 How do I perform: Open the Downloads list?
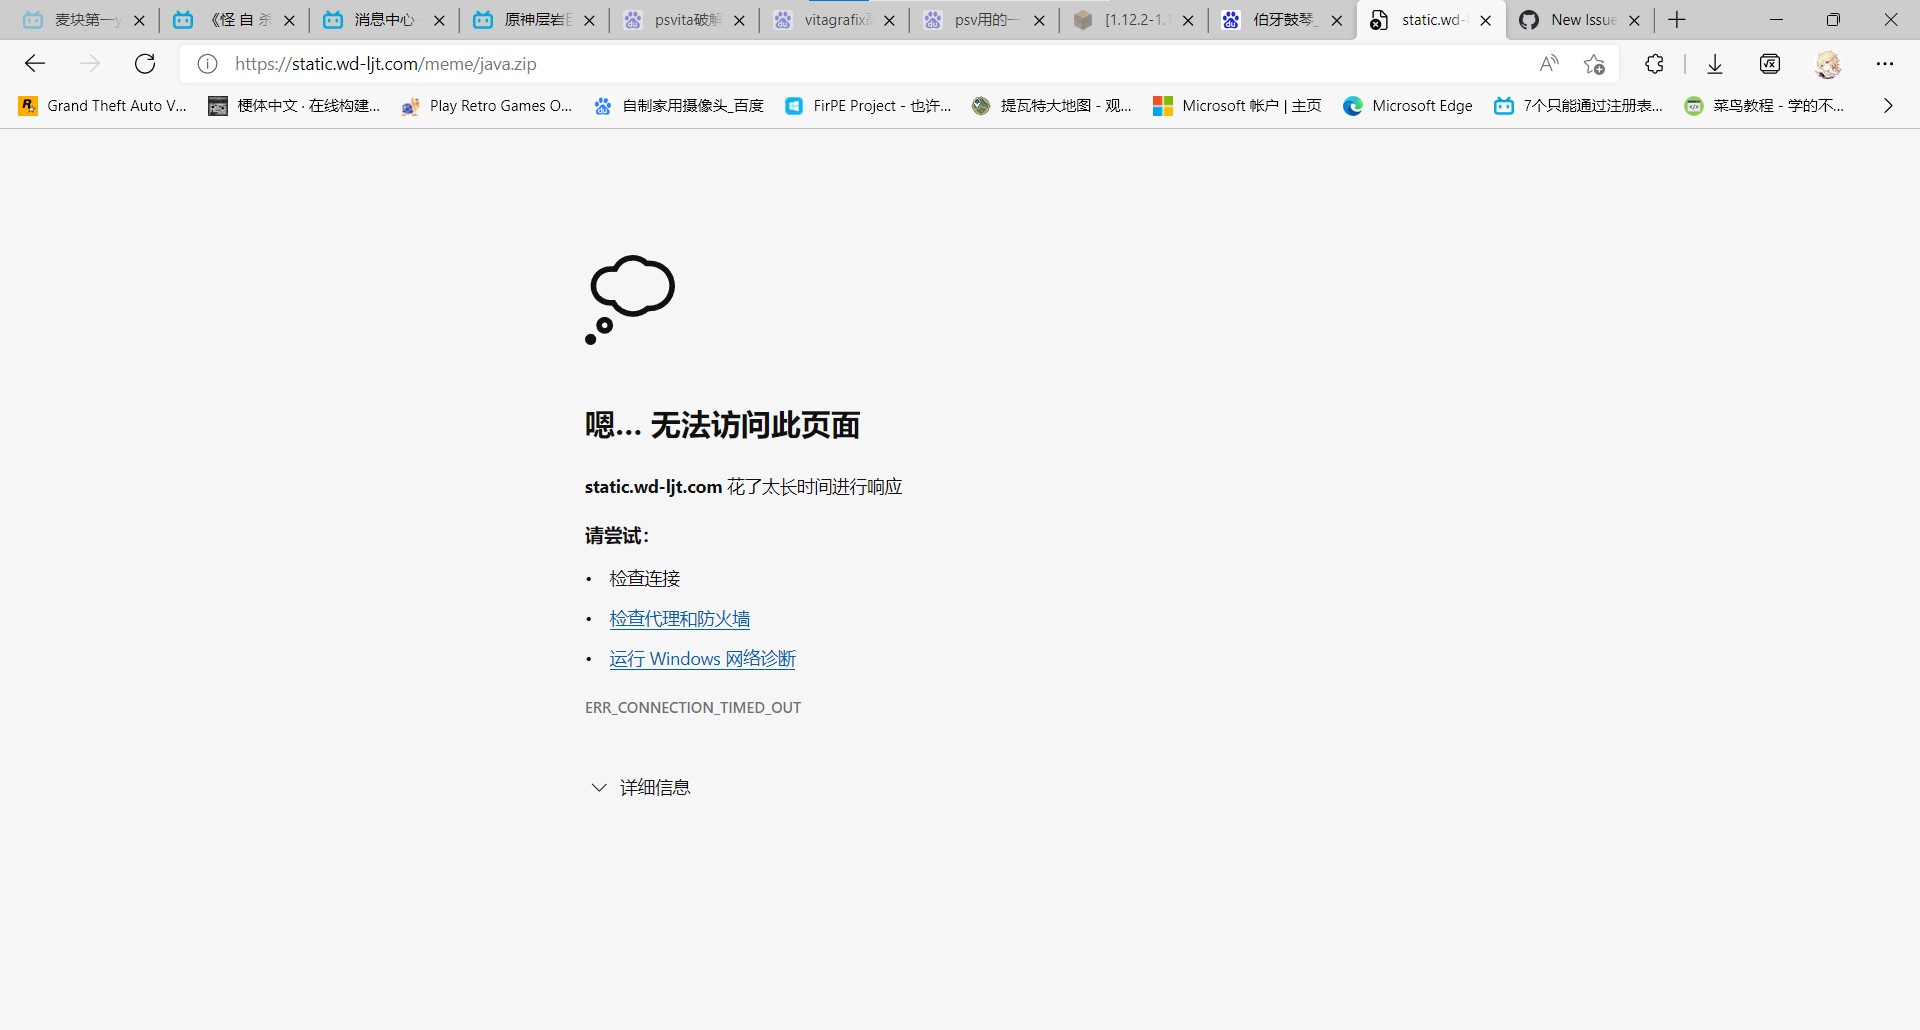point(1715,63)
